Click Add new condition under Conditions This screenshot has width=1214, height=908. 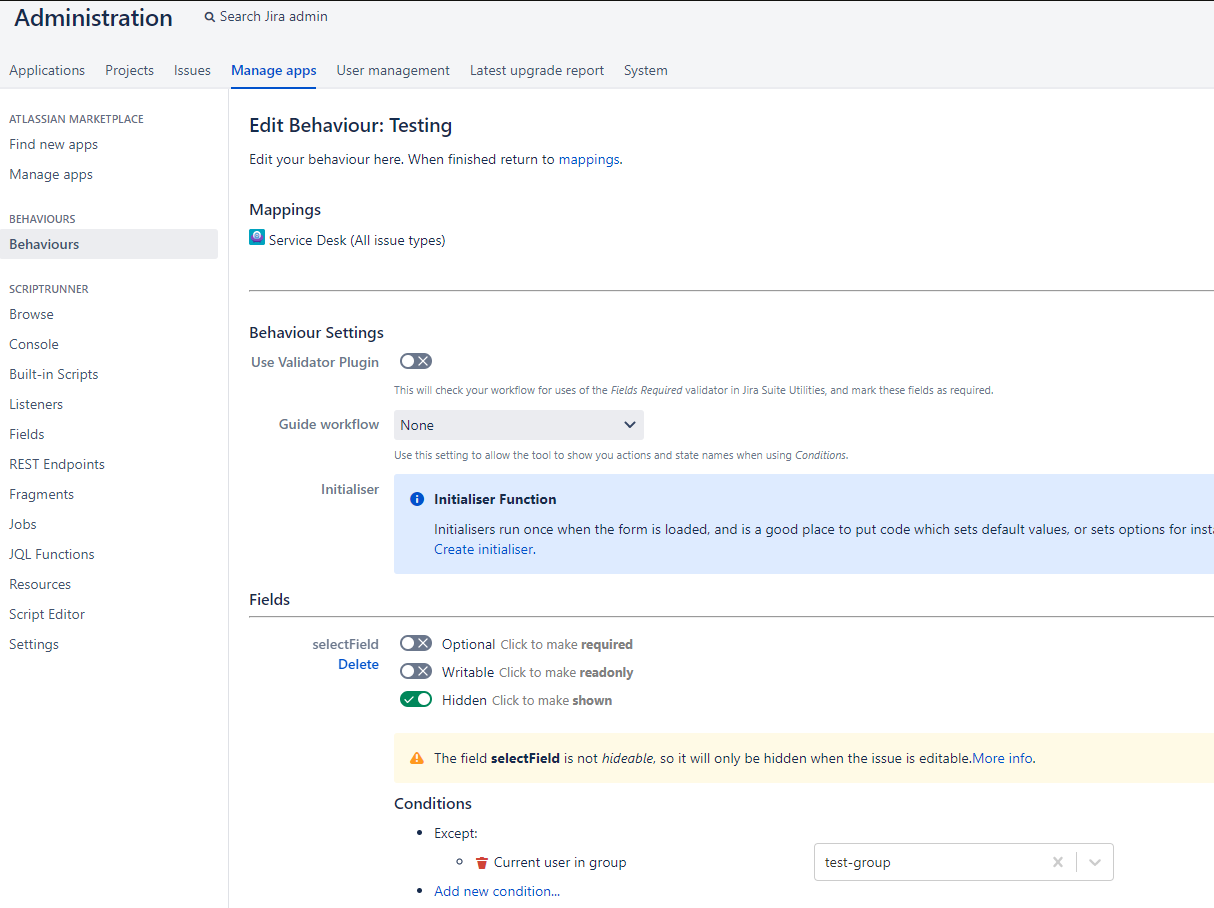[x=496, y=890]
